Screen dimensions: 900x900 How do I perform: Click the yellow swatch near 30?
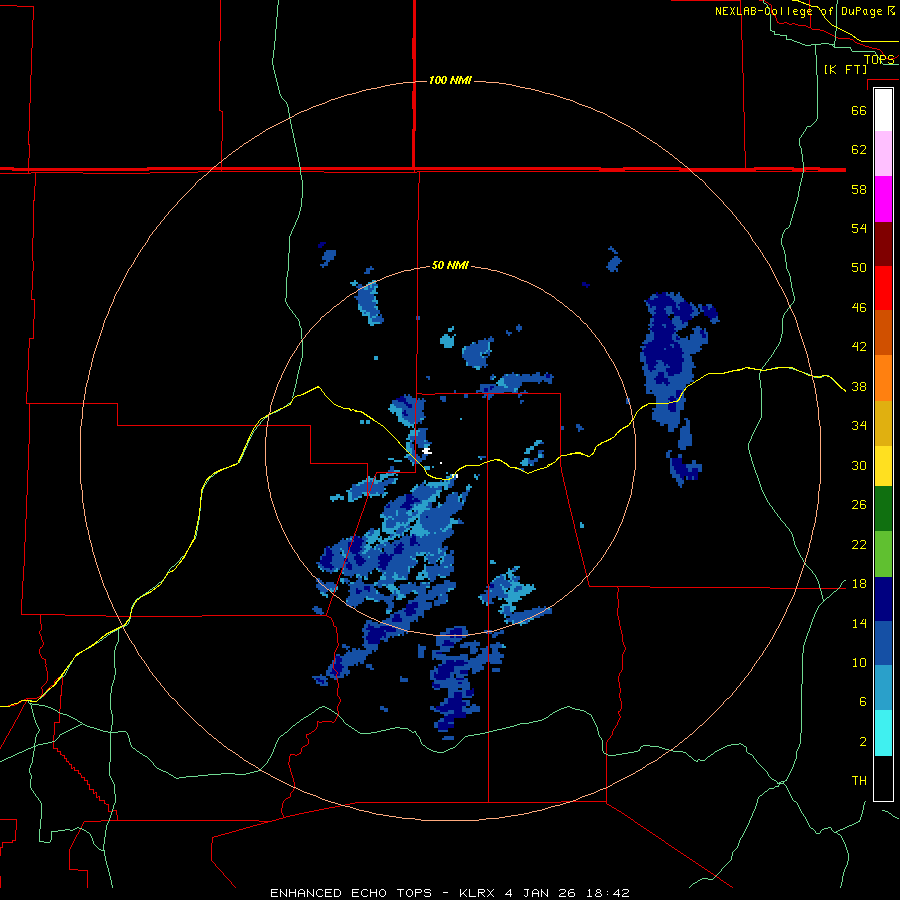coord(883,466)
